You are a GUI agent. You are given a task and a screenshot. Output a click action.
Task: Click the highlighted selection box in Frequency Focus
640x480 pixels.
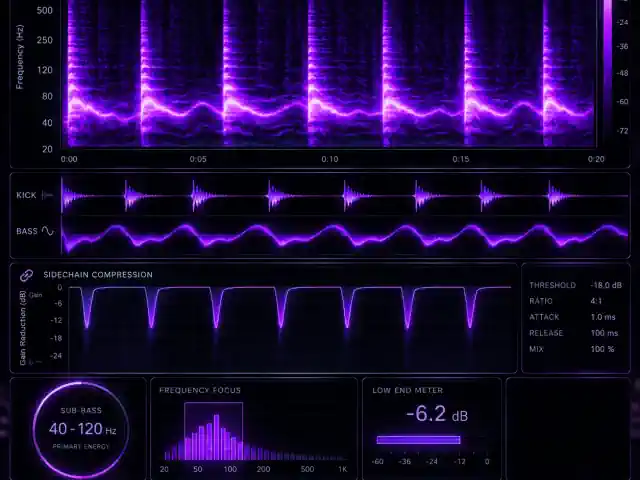click(x=213, y=431)
